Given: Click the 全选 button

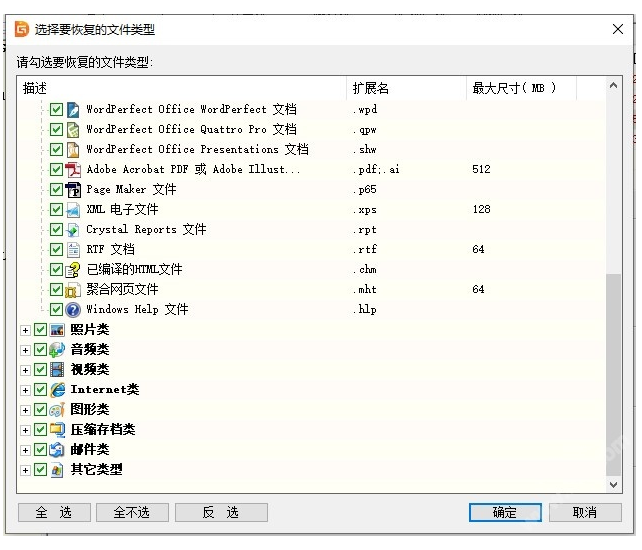Looking at the screenshot, I should pos(54,512).
